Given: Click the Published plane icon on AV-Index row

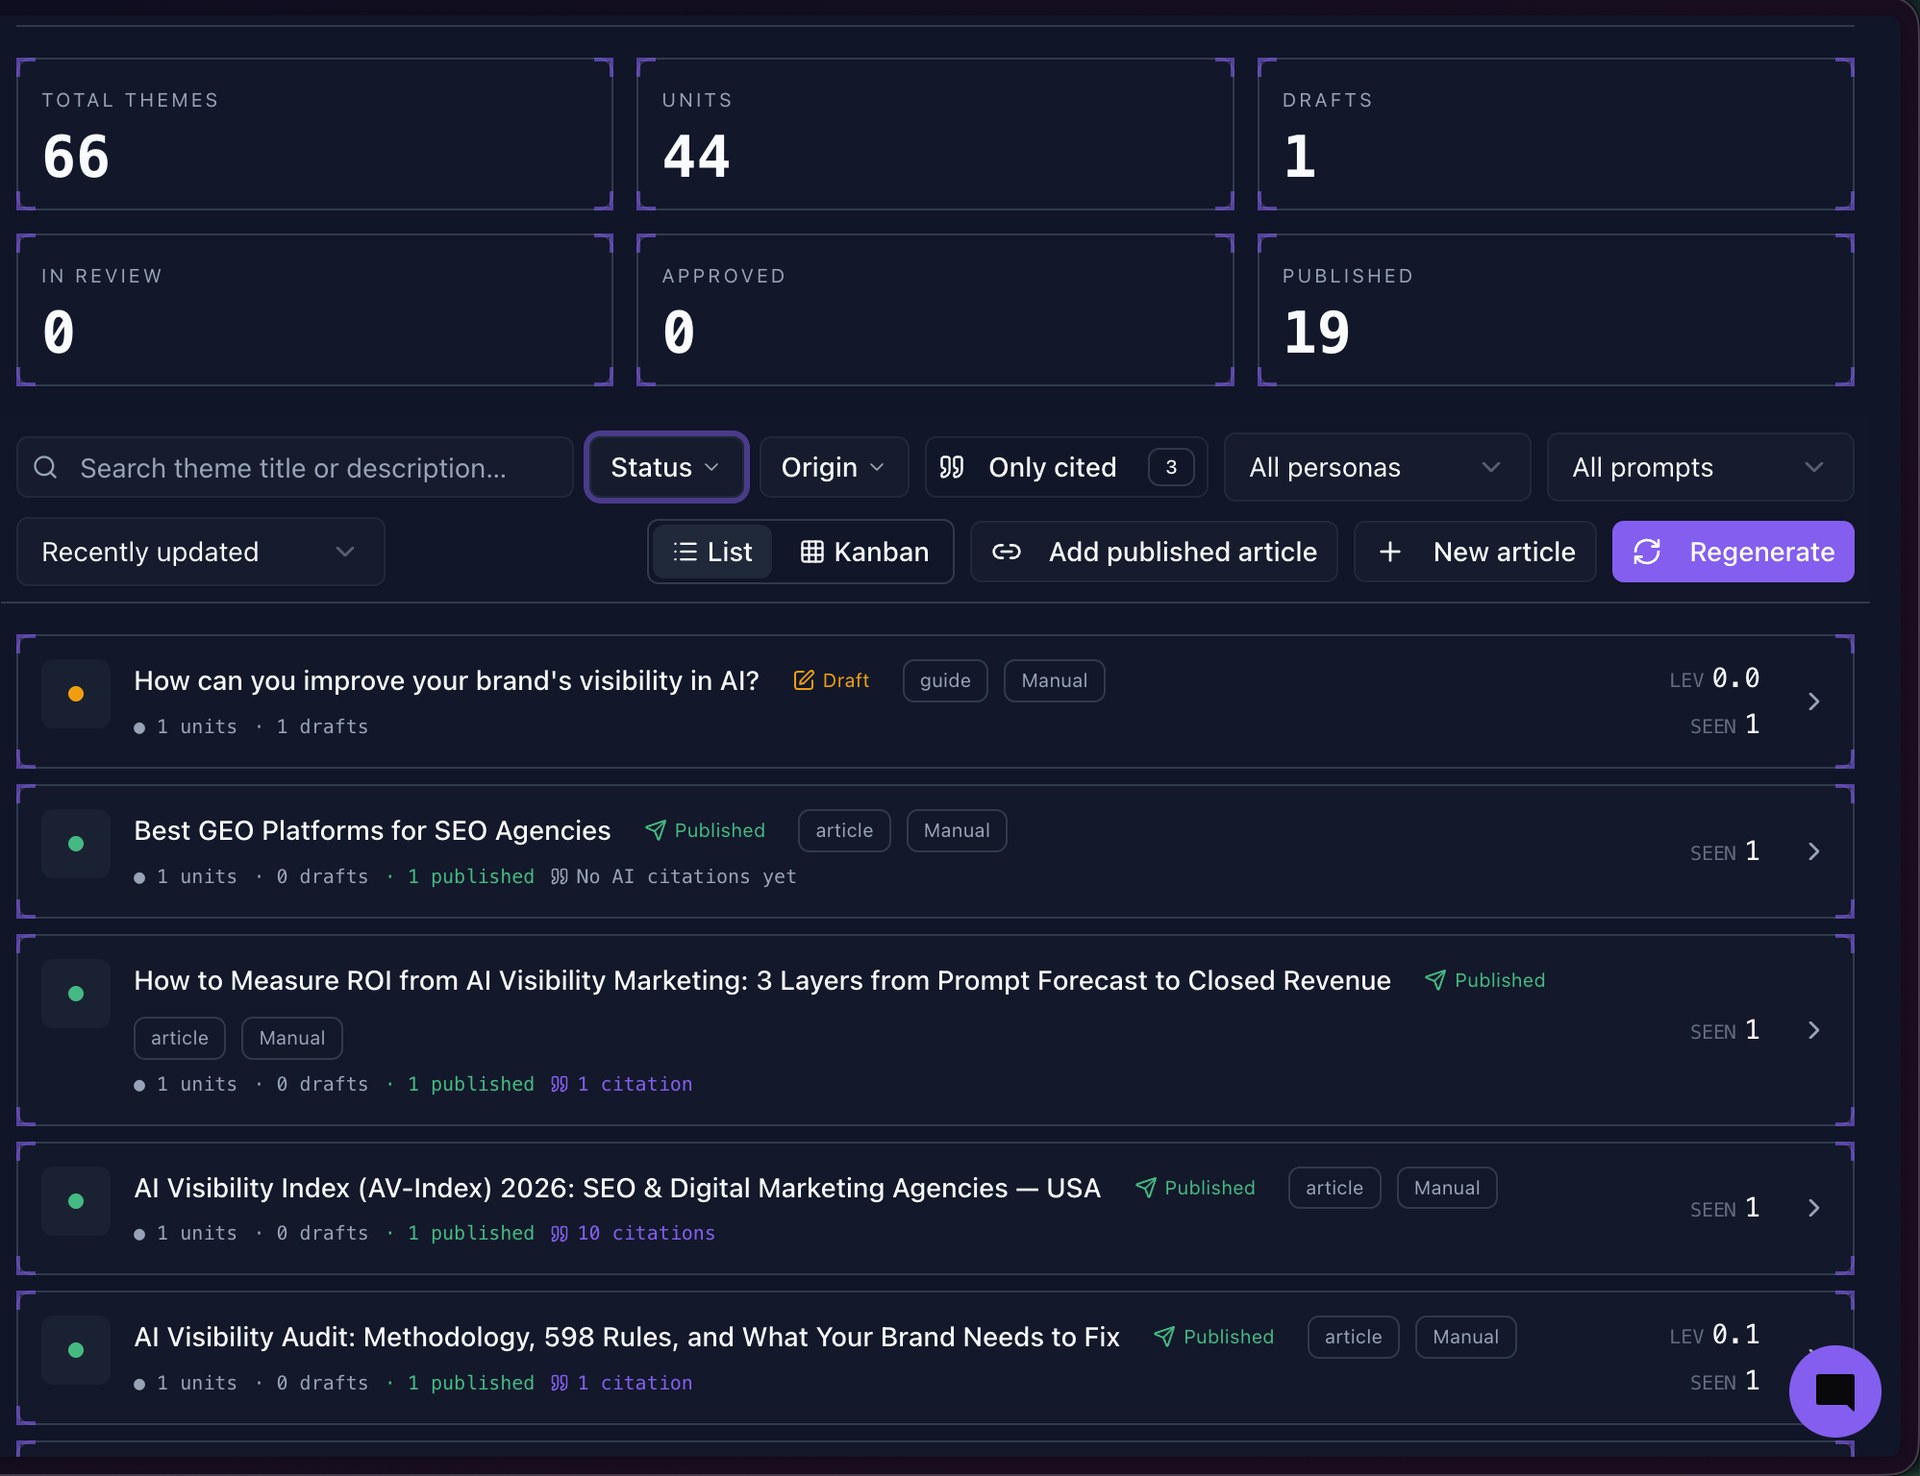Looking at the screenshot, I should click(1146, 1188).
